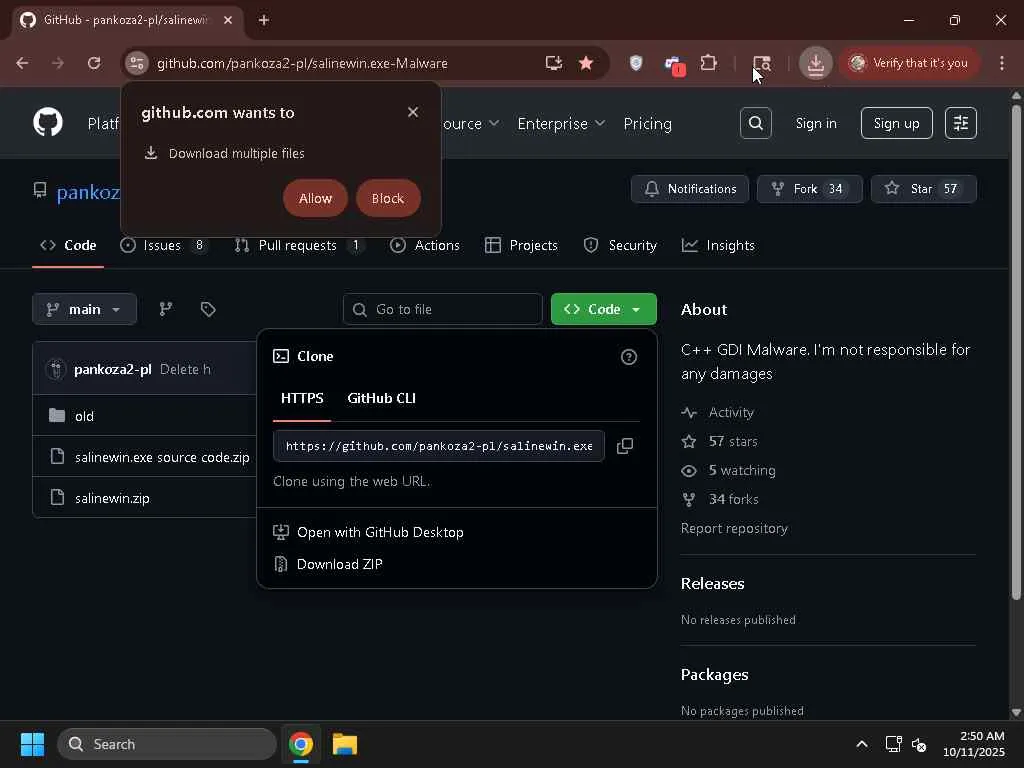Click the clone URL text field
The height and width of the screenshot is (768, 1024).
(x=439, y=446)
